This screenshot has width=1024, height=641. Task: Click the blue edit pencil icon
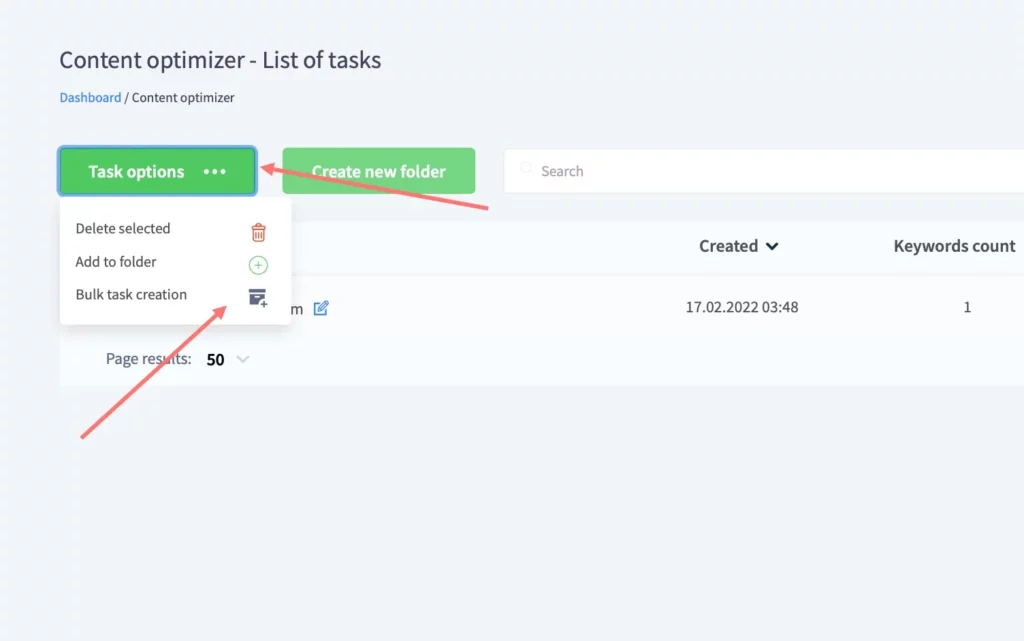point(321,308)
